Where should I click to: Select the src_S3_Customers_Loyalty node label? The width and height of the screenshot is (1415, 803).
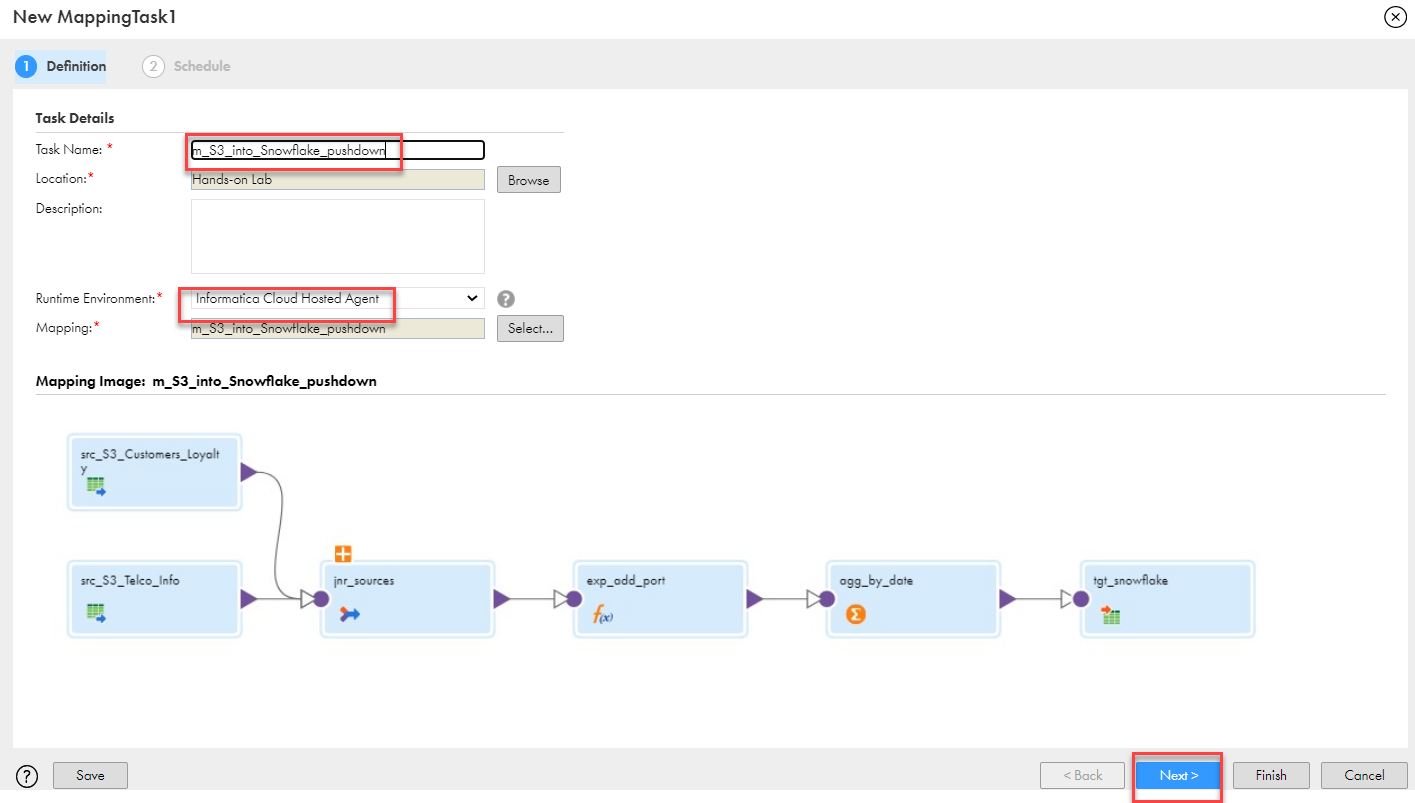[x=150, y=461]
